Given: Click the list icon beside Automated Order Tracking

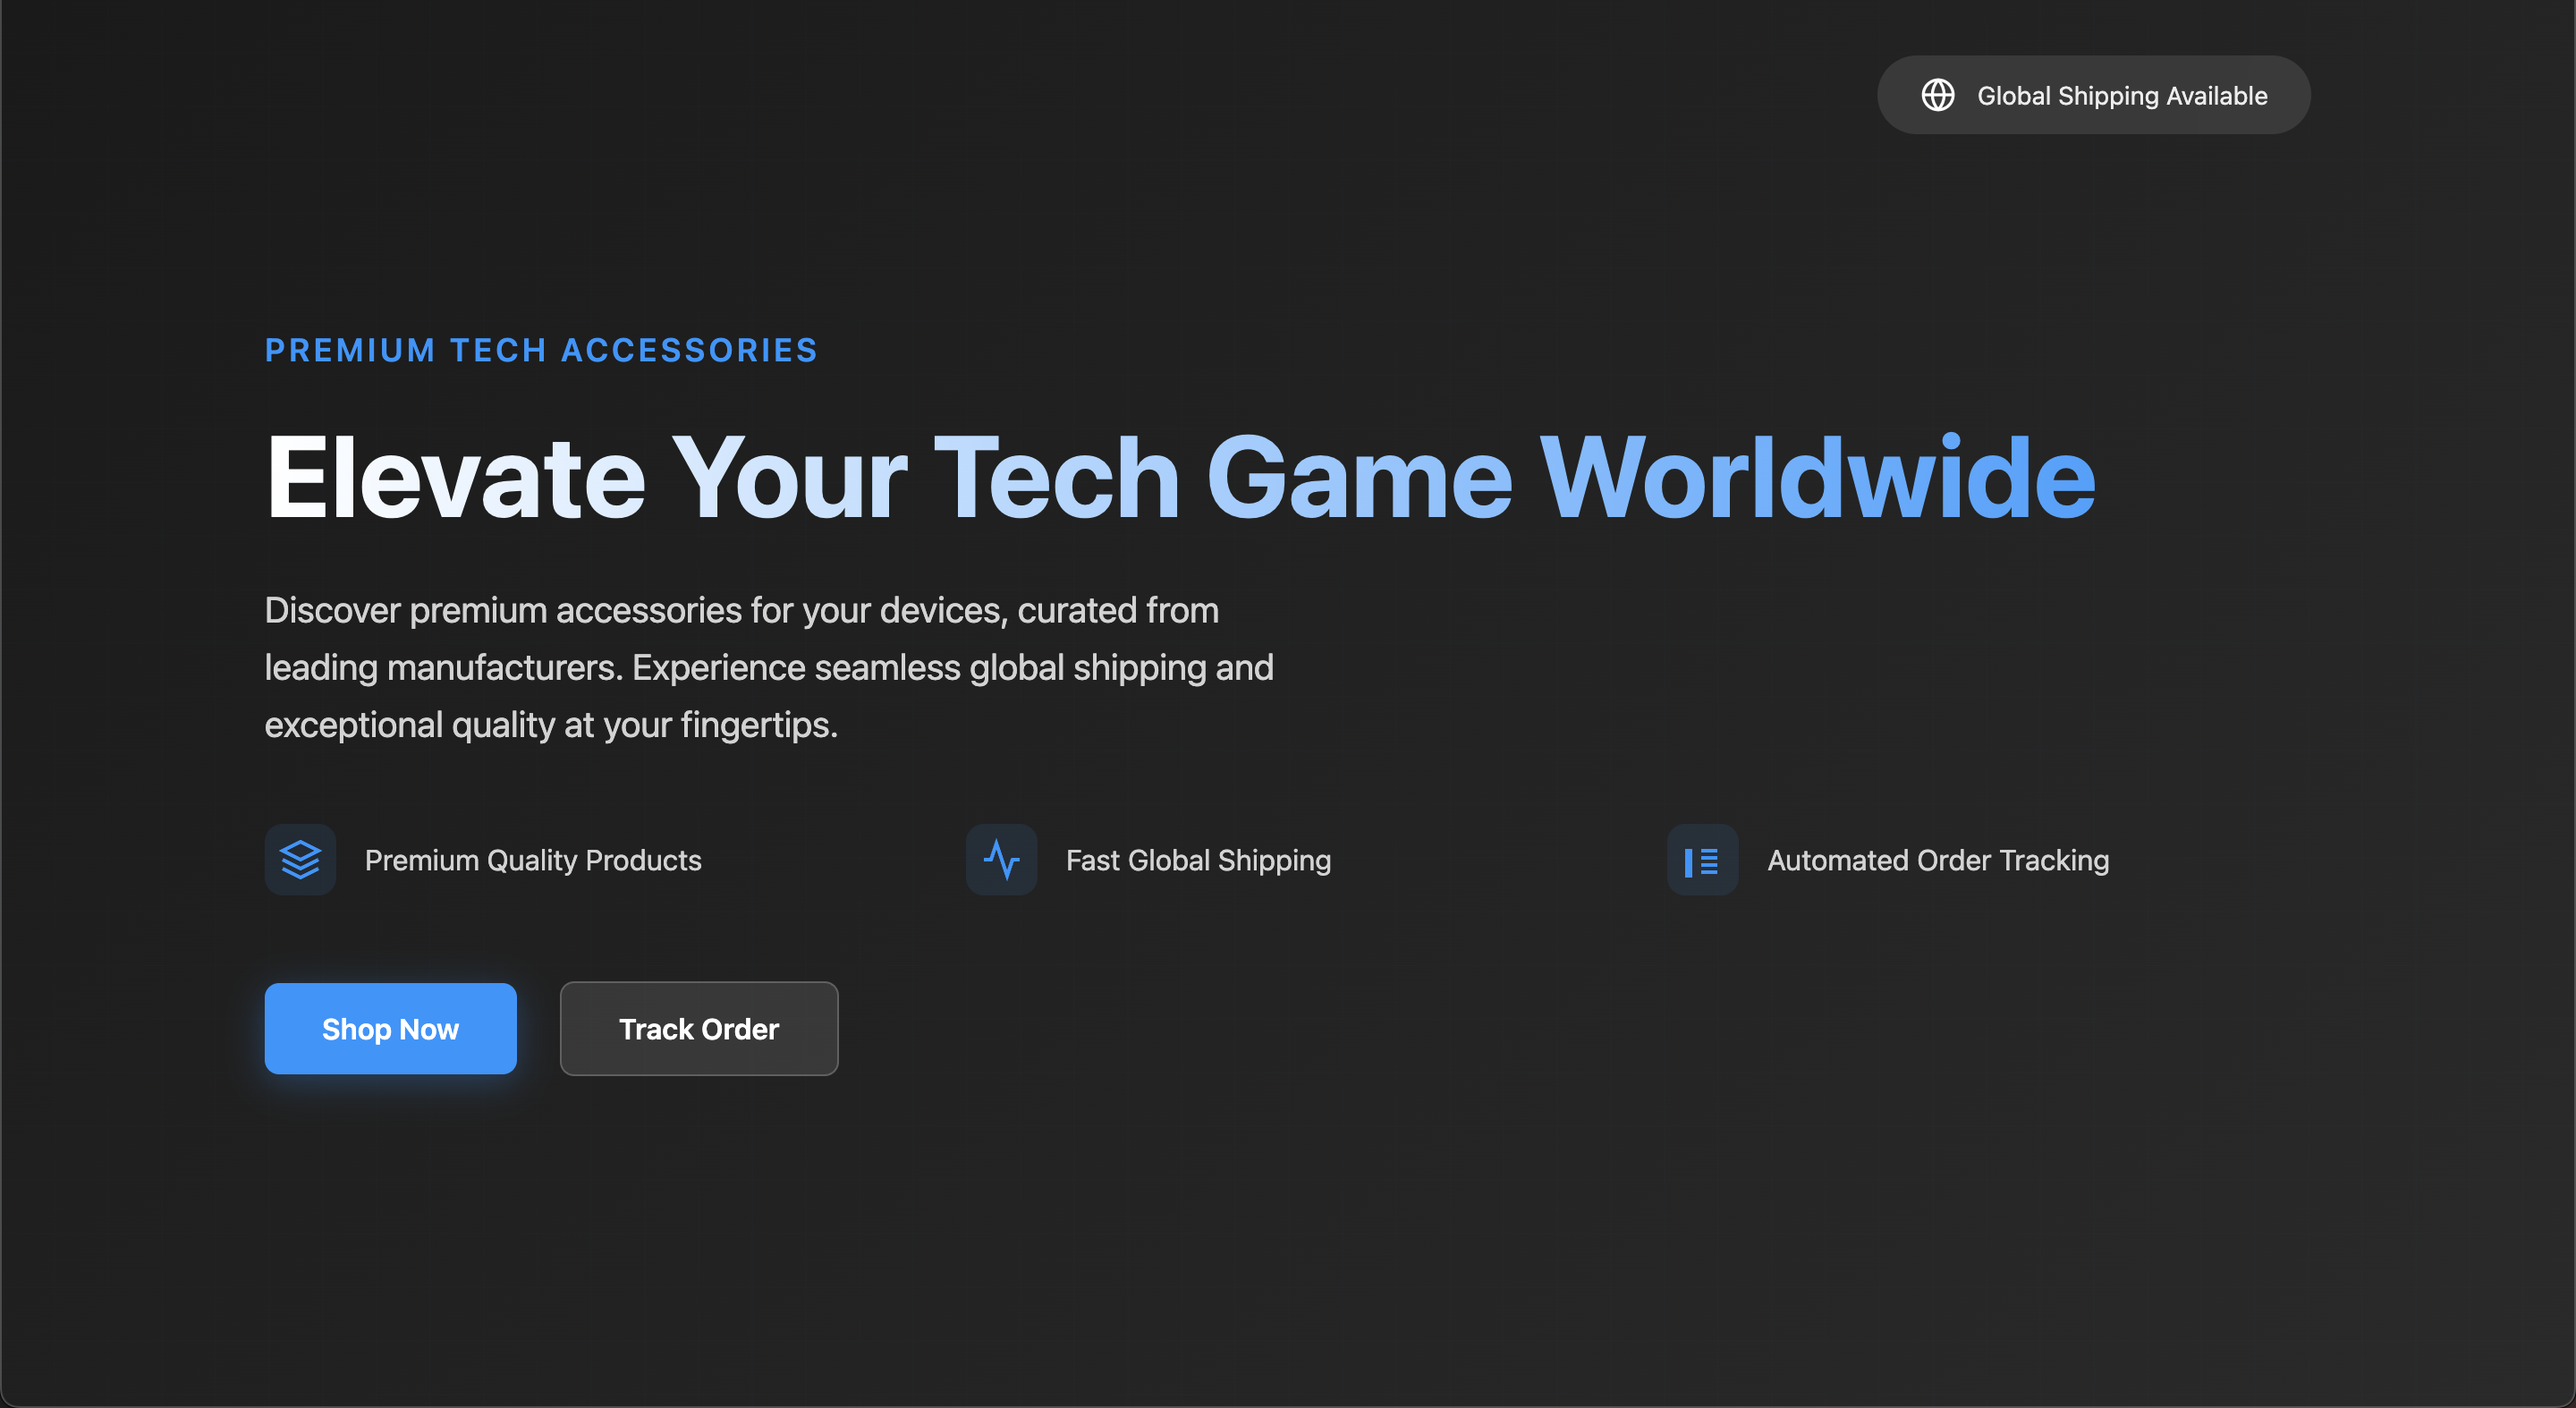Looking at the screenshot, I should [1701, 860].
